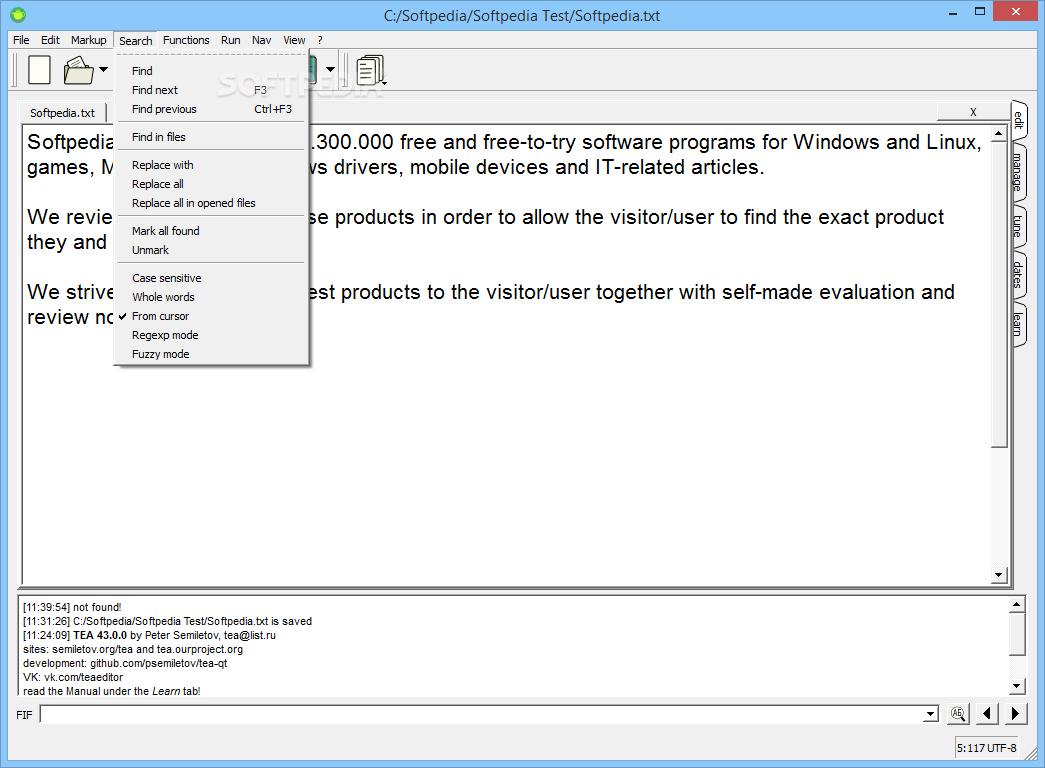Click the text 'IT-related articles' in editor
This screenshot has height=768, width=1045.
(x=676, y=167)
